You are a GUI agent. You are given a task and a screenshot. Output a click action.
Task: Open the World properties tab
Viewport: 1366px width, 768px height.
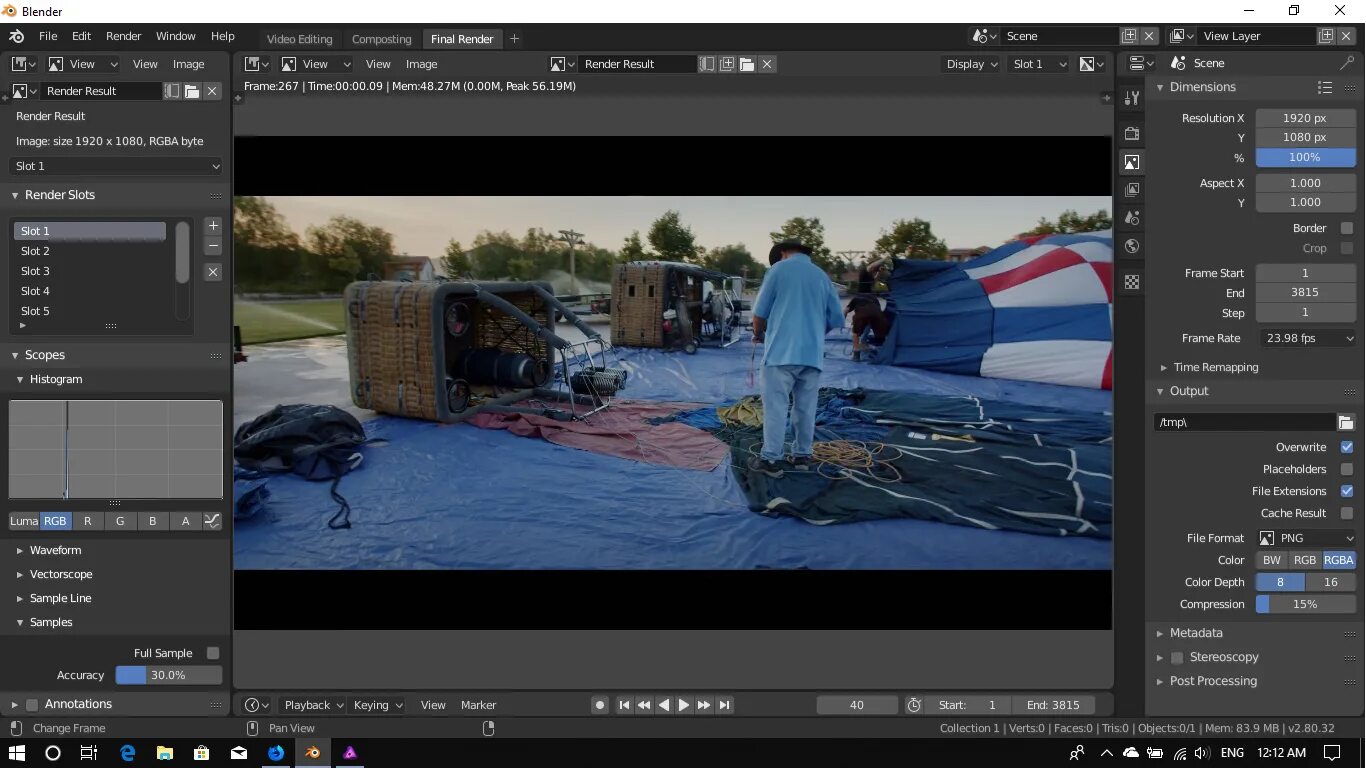tap(1132, 246)
